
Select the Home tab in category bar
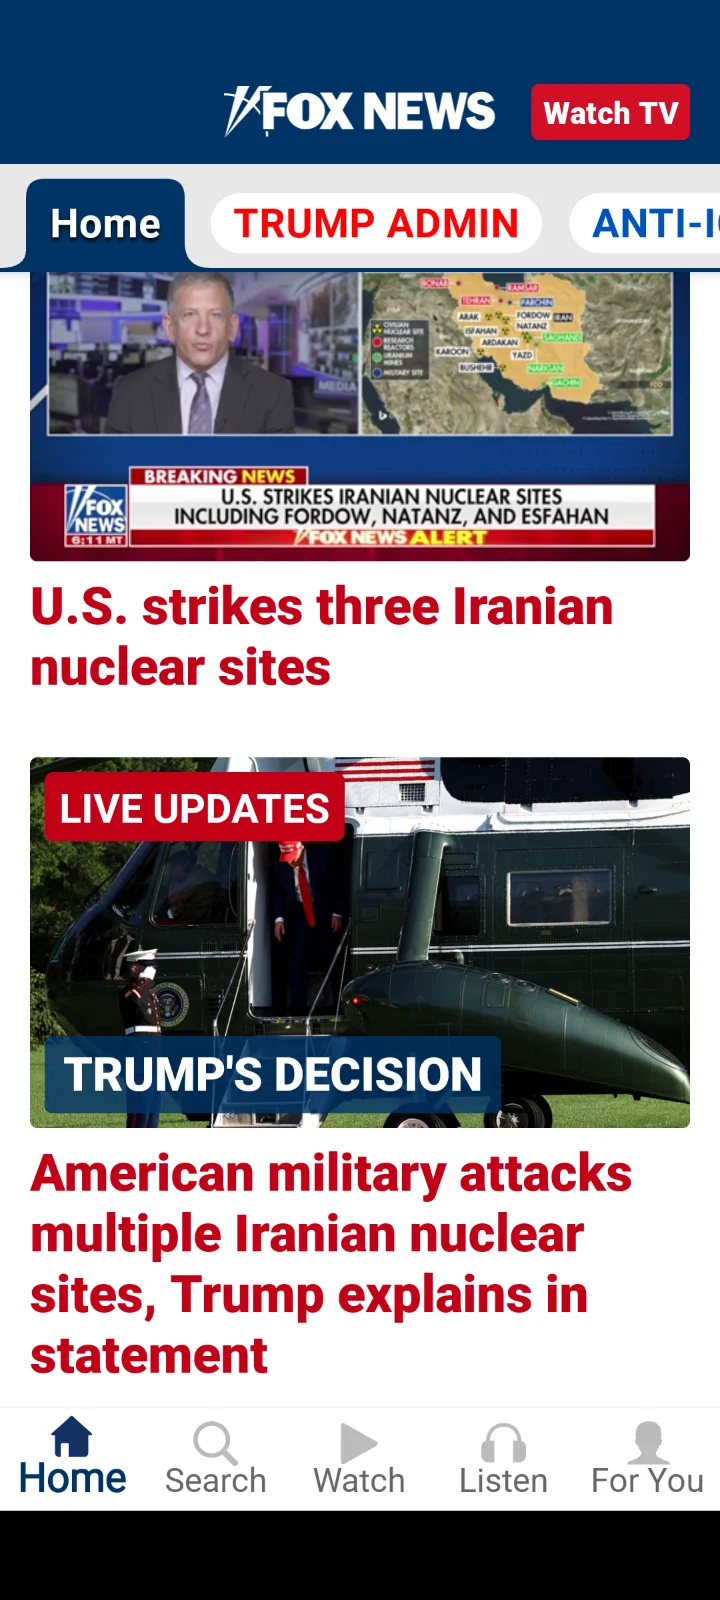pos(105,224)
